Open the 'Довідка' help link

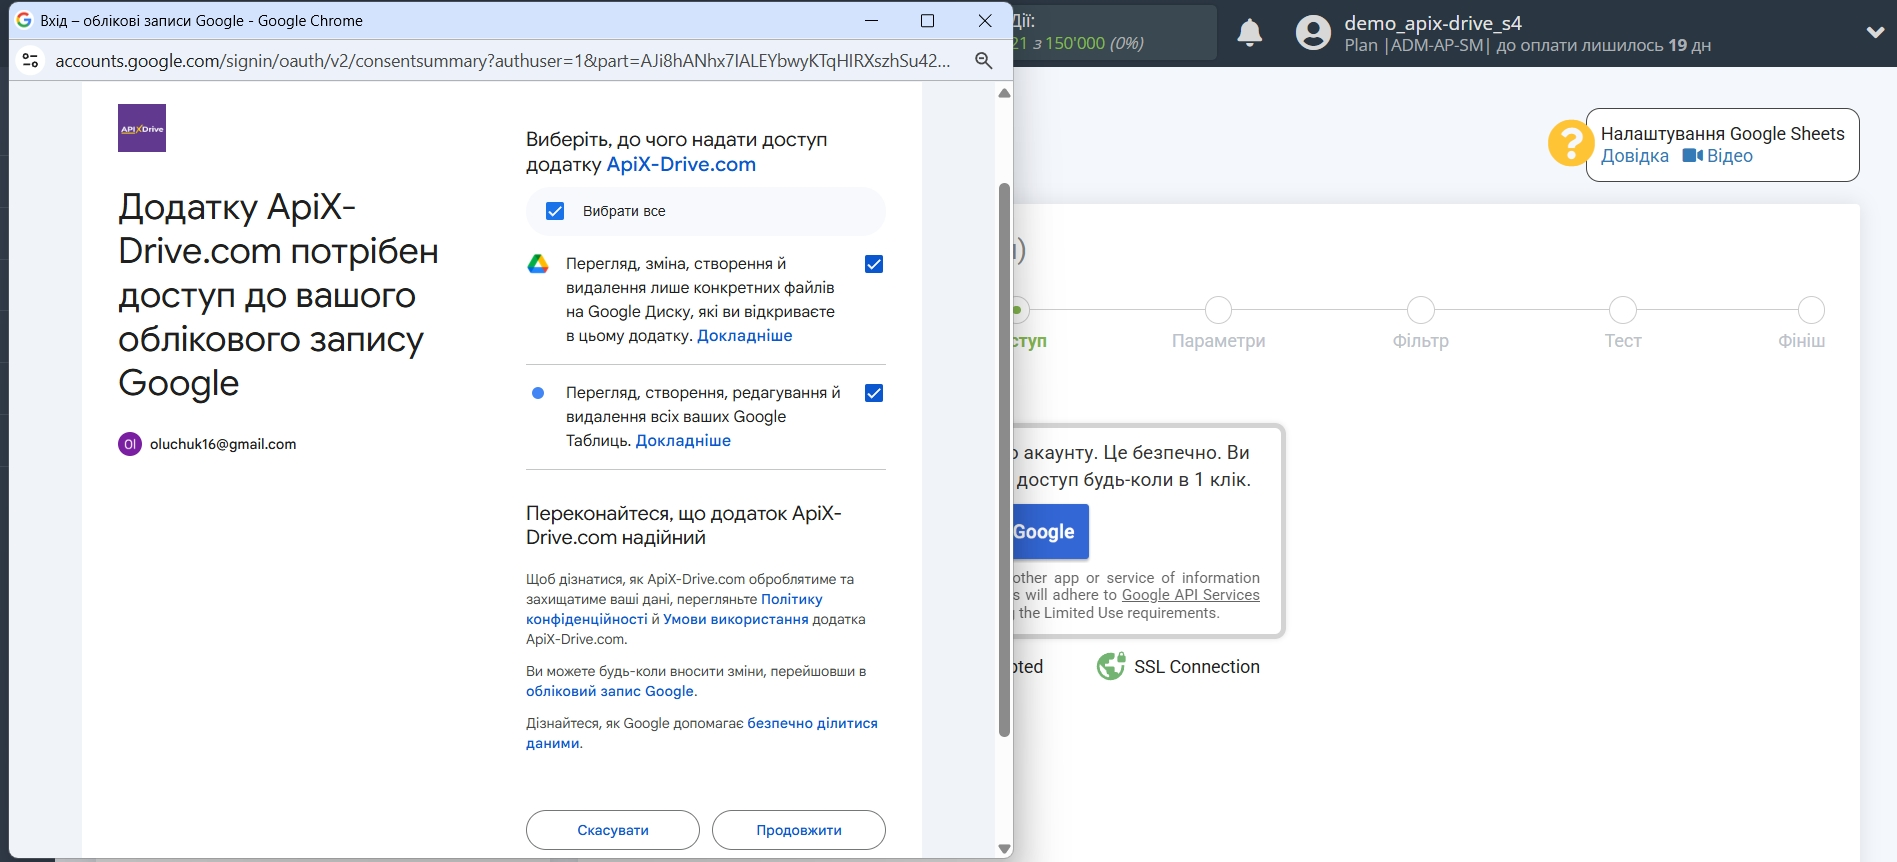click(1634, 156)
